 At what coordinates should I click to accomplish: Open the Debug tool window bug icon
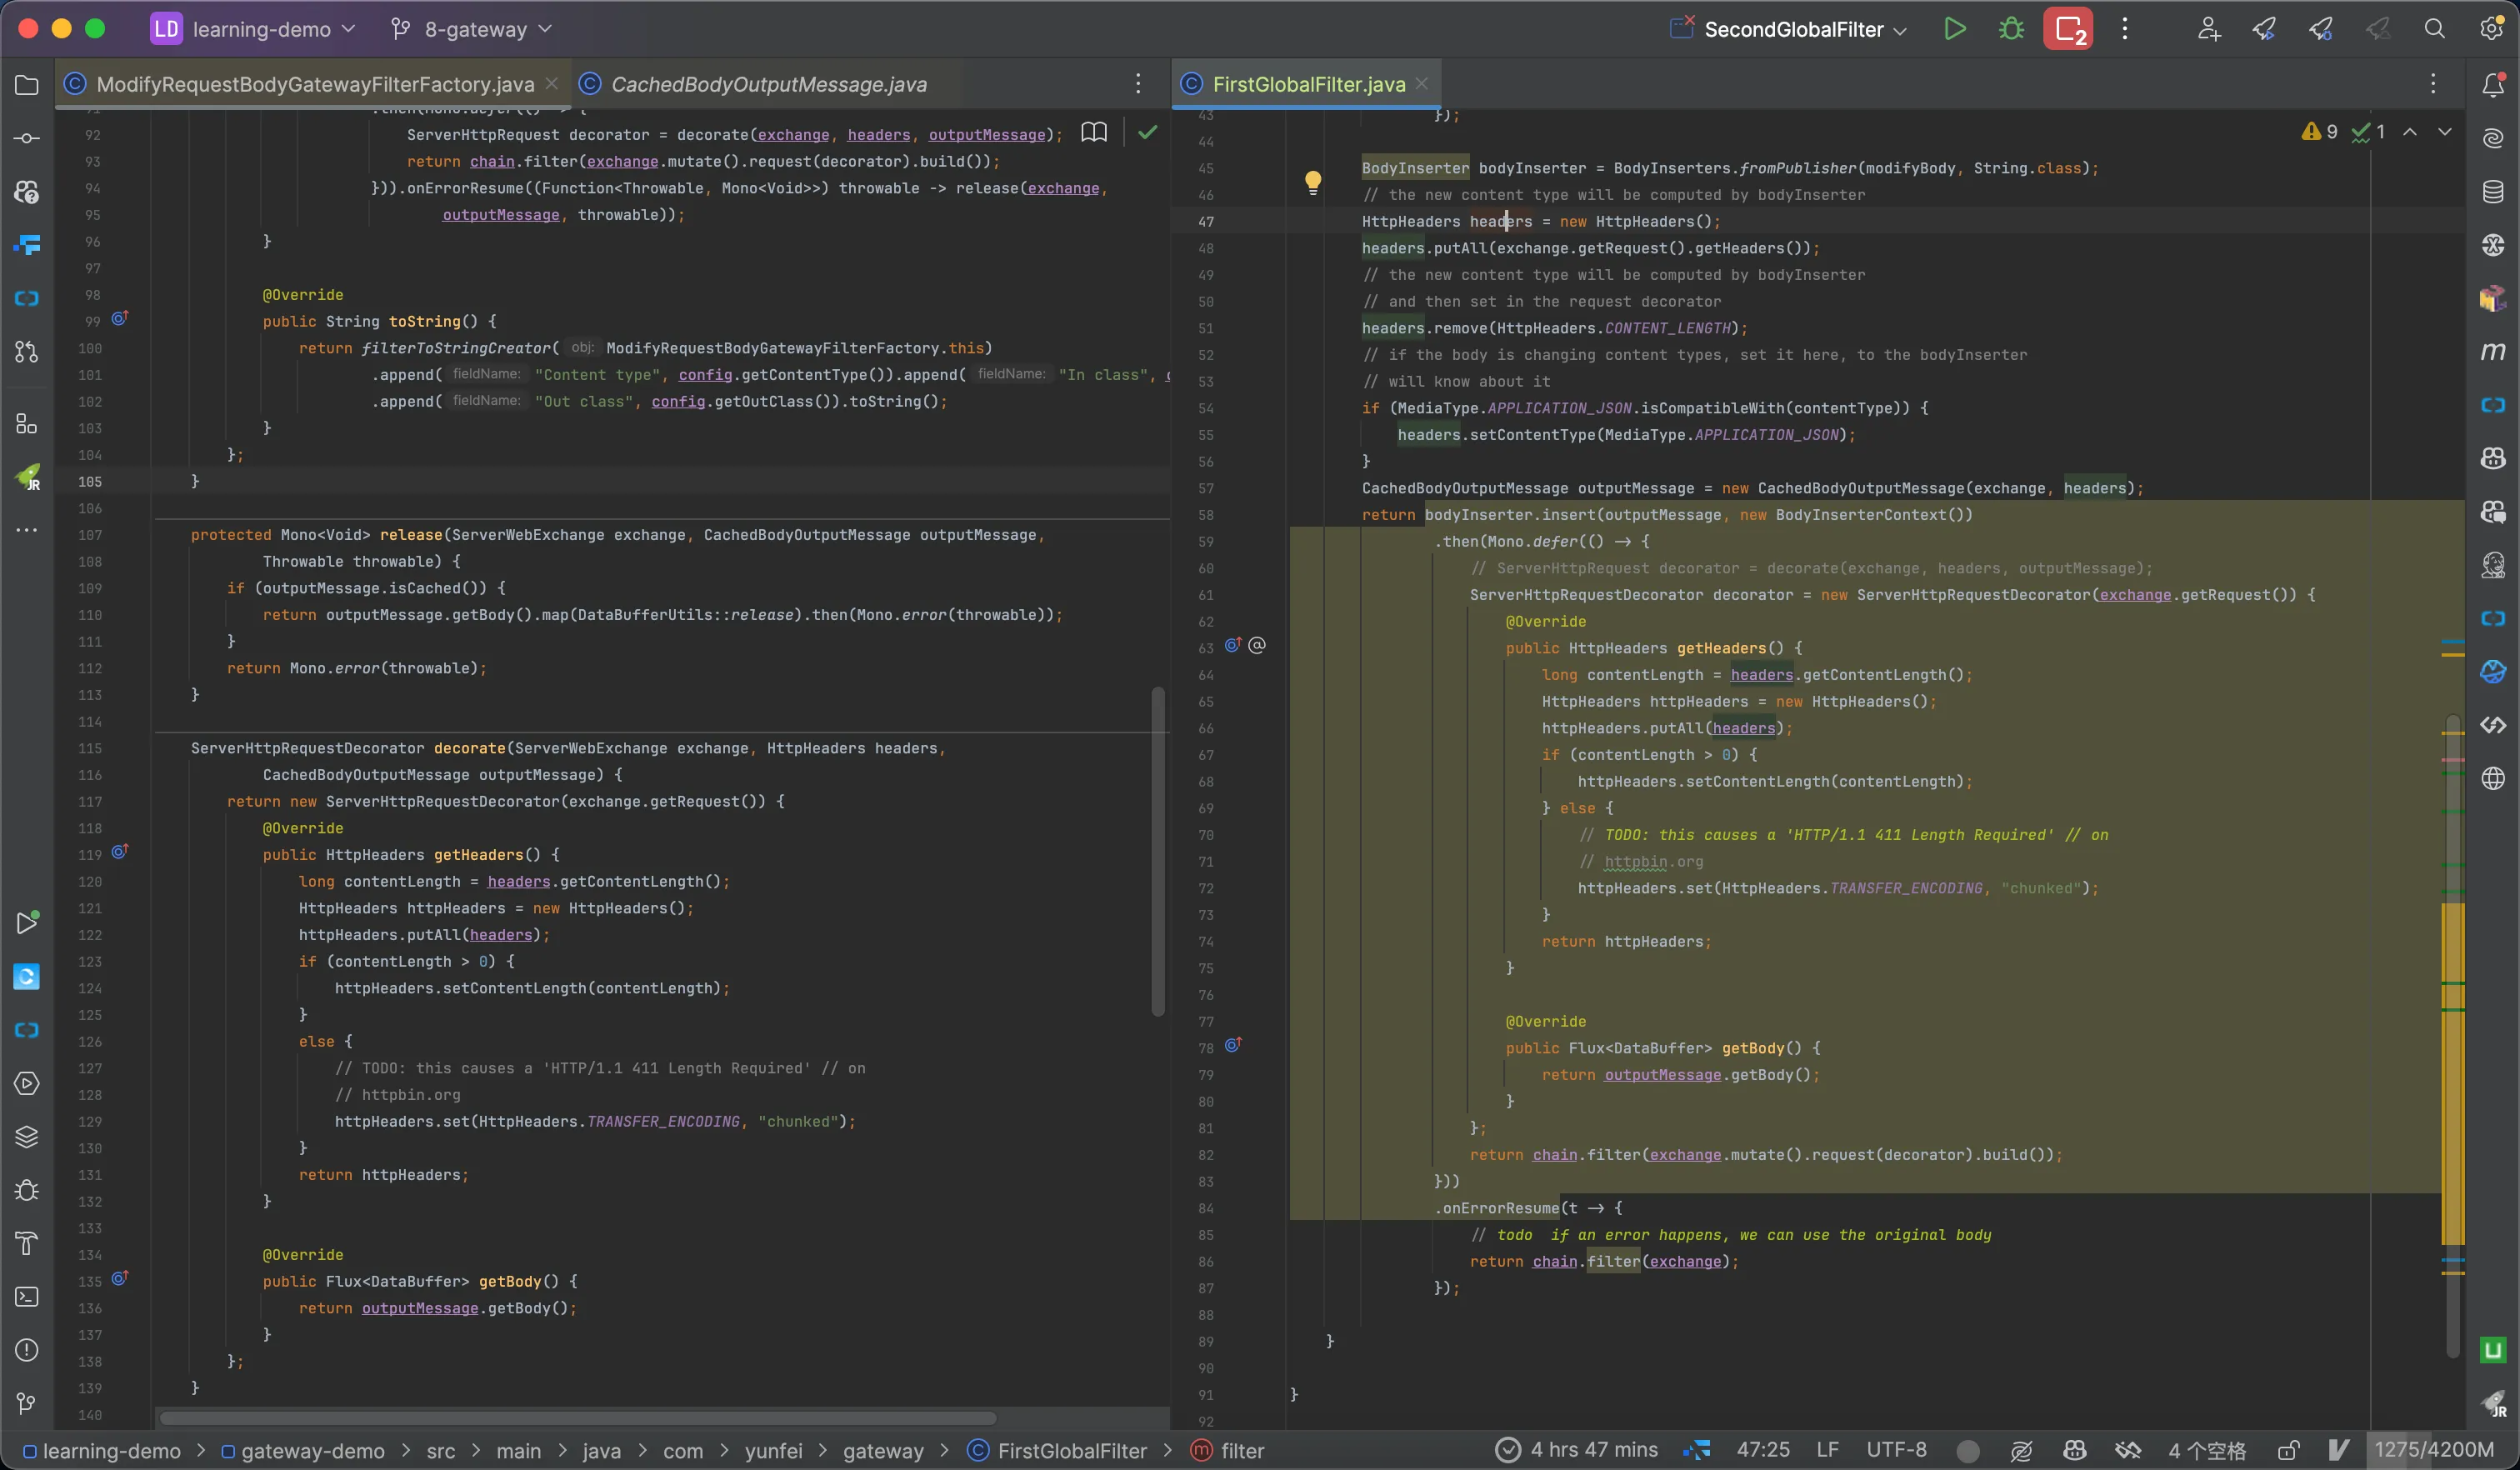pos(27,1190)
